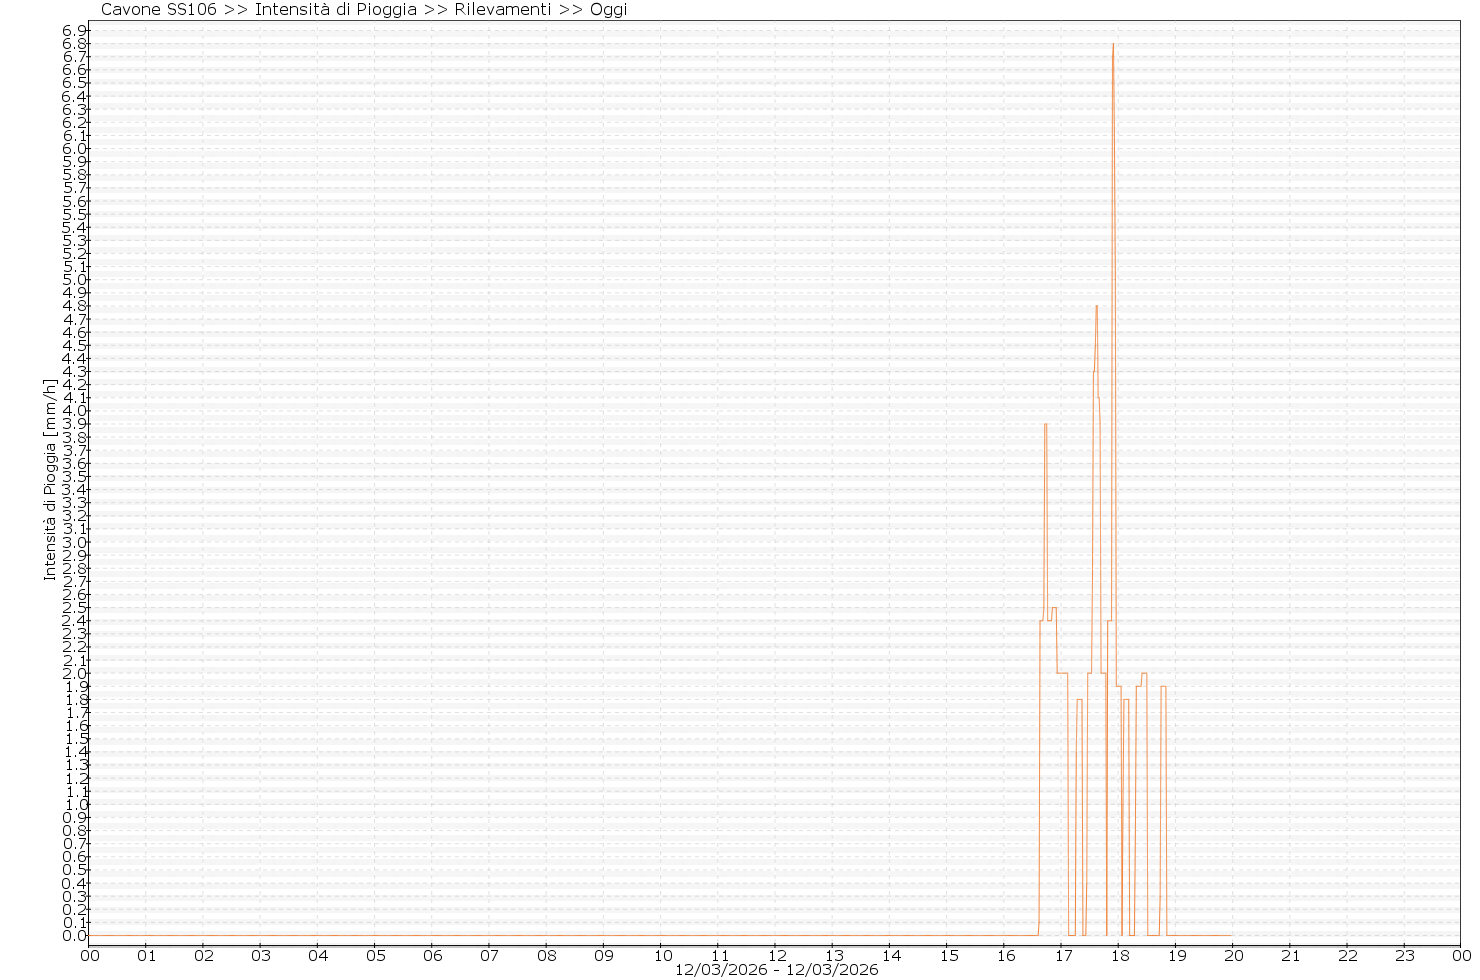Click the 4.8 mm/h peak near hour 17:30
Viewport: 1480px width, 980px height.
pos(1097,307)
